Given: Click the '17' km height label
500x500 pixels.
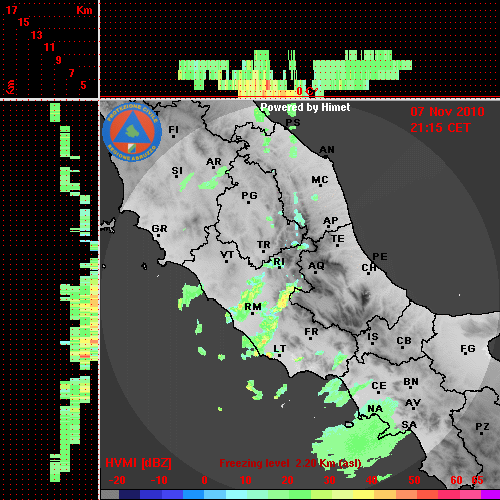Looking at the screenshot, I should [x=11, y=10].
